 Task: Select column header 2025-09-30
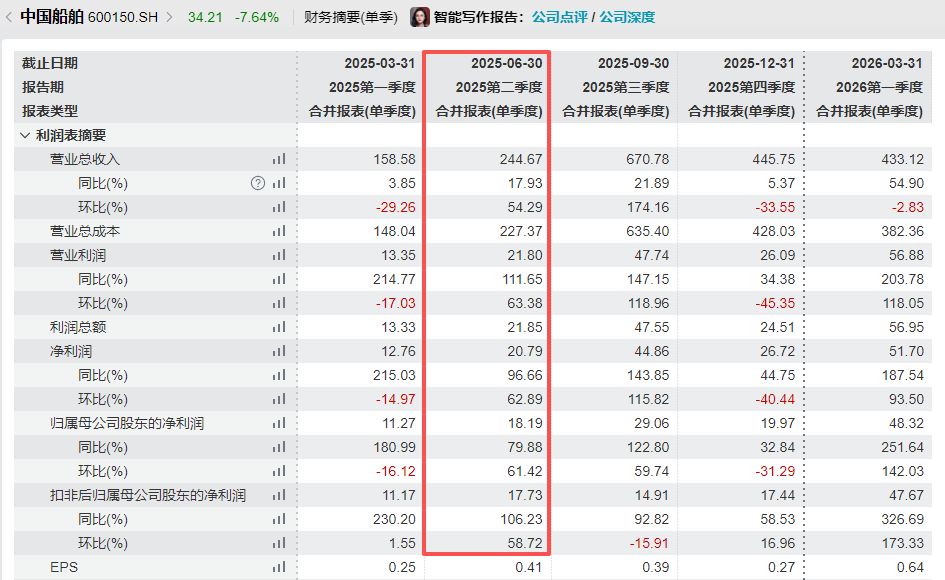[x=633, y=63]
